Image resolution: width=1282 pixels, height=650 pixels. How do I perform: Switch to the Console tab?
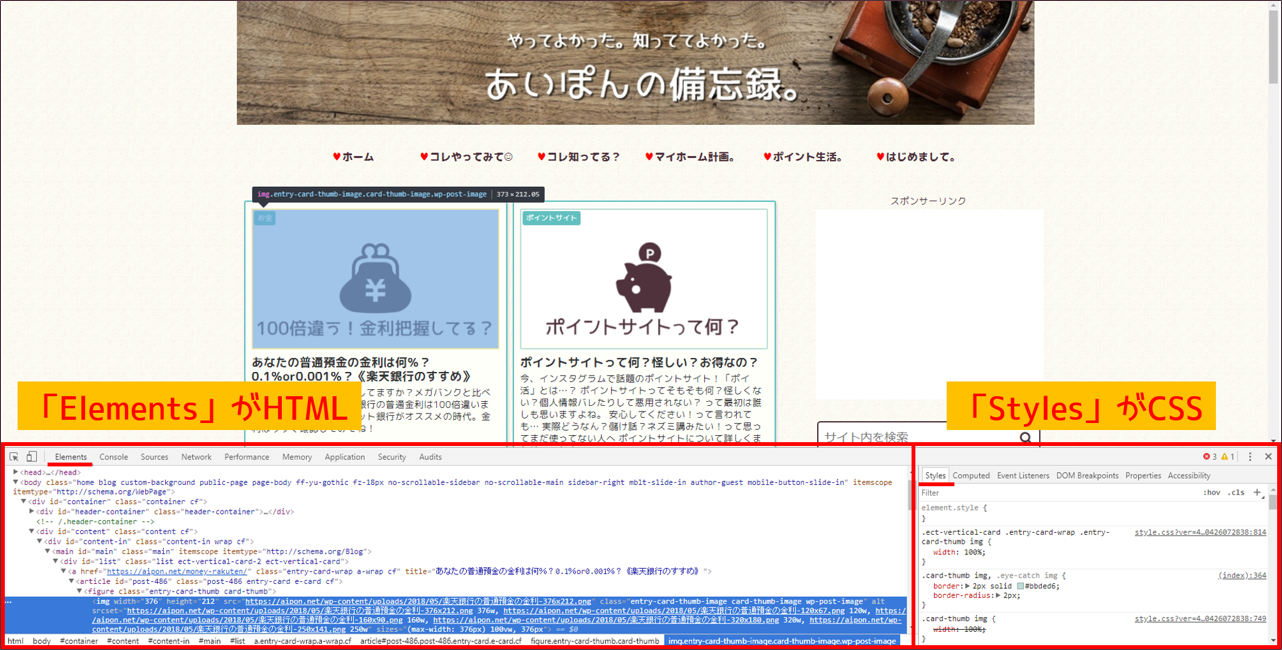coord(114,457)
